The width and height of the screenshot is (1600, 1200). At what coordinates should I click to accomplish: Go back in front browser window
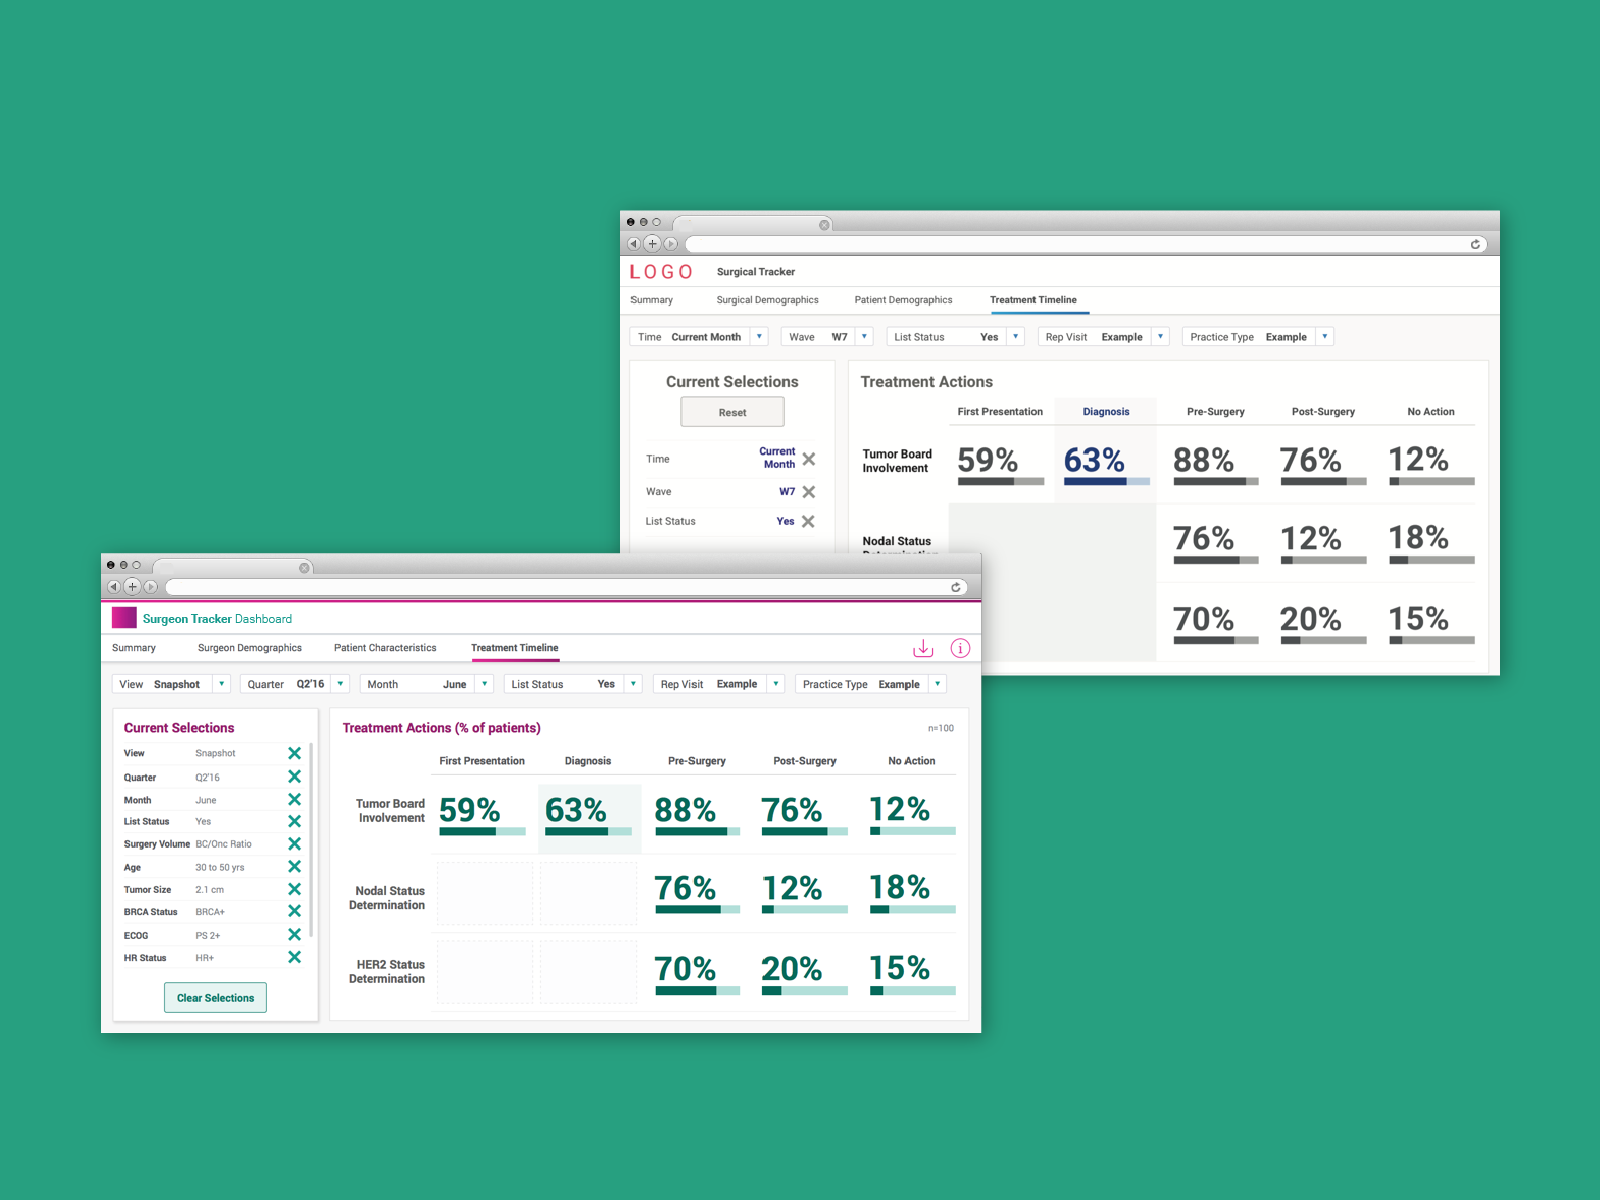pyautogui.click(x=114, y=587)
